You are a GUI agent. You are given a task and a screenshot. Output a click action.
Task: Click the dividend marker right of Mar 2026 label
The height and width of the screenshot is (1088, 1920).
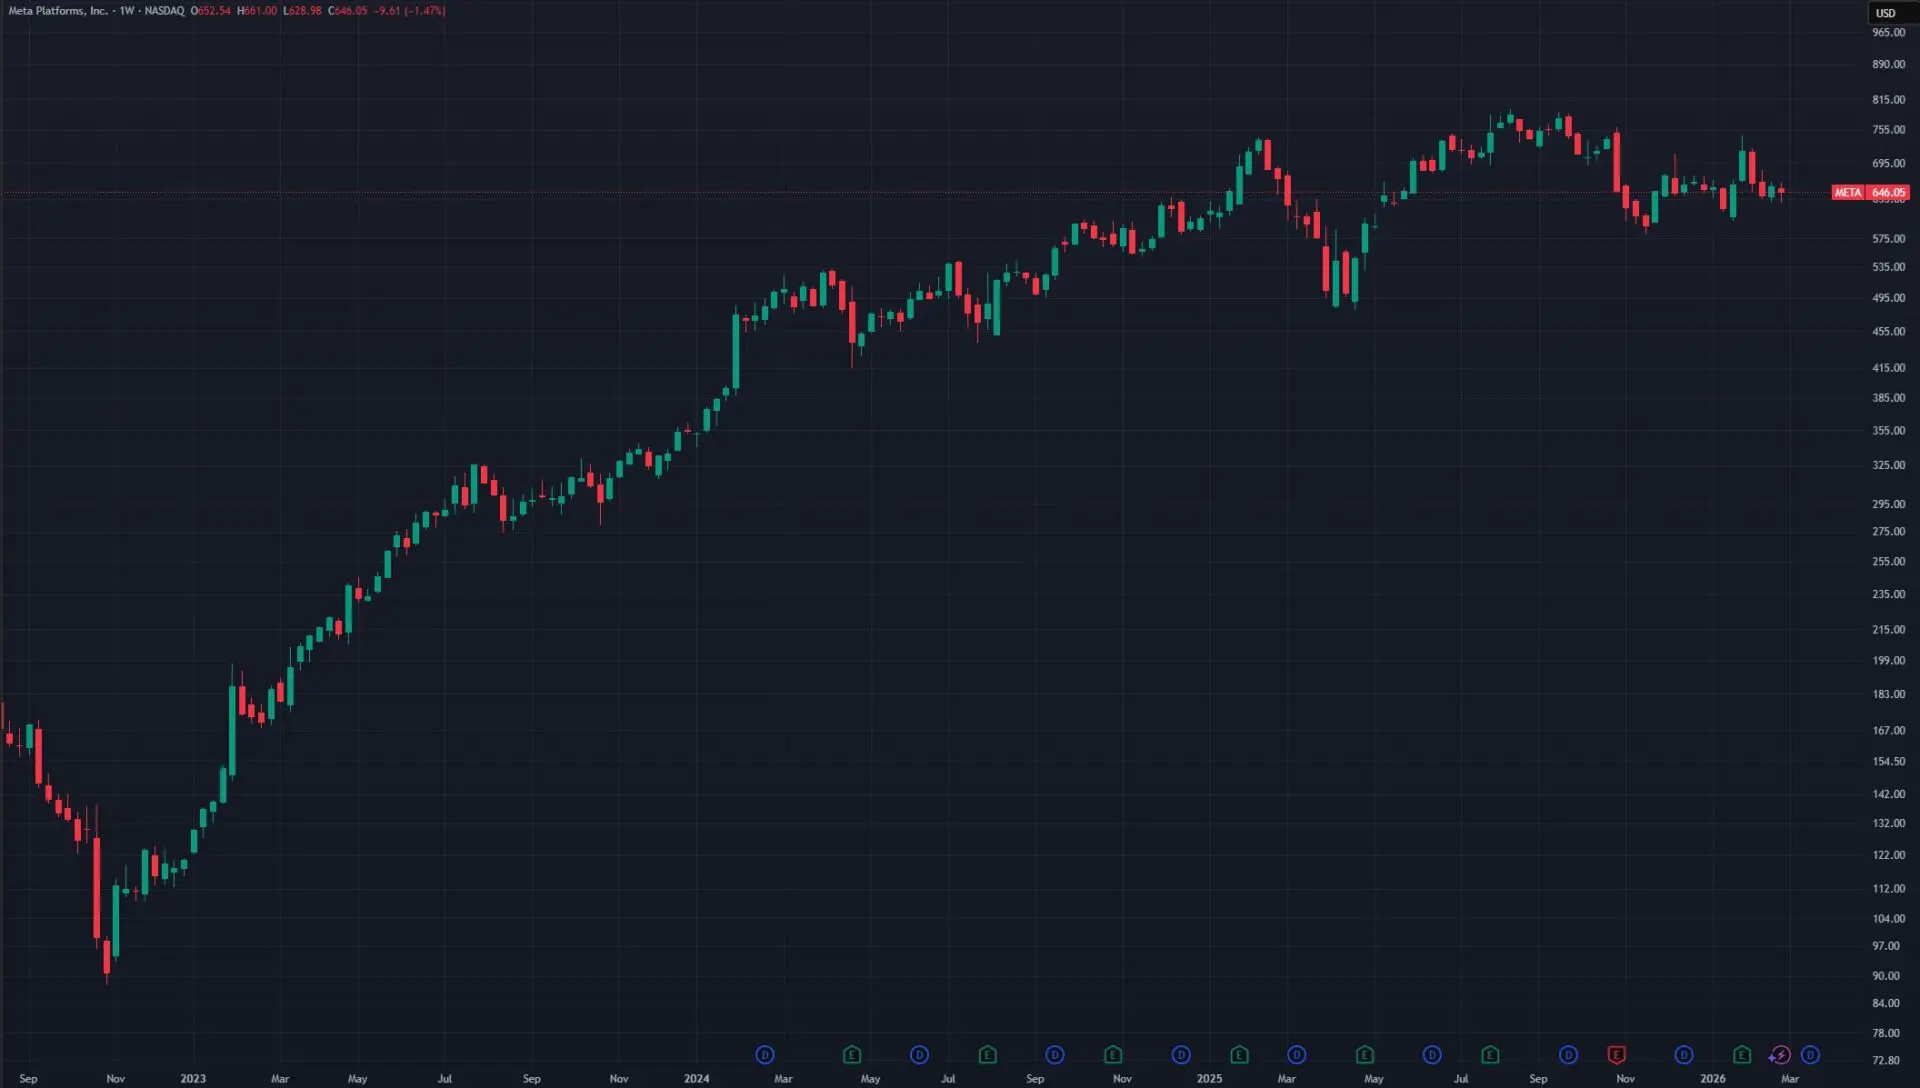pos(1810,1055)
